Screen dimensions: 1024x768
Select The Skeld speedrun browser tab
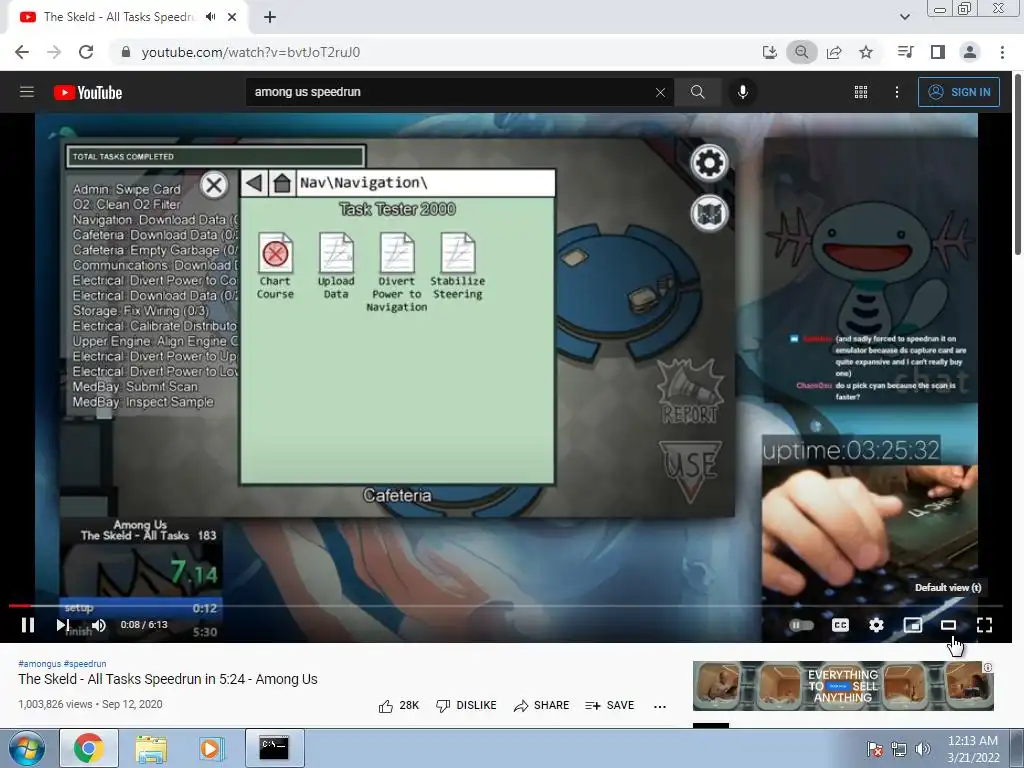pyautogui.click(x=127, y=17)
